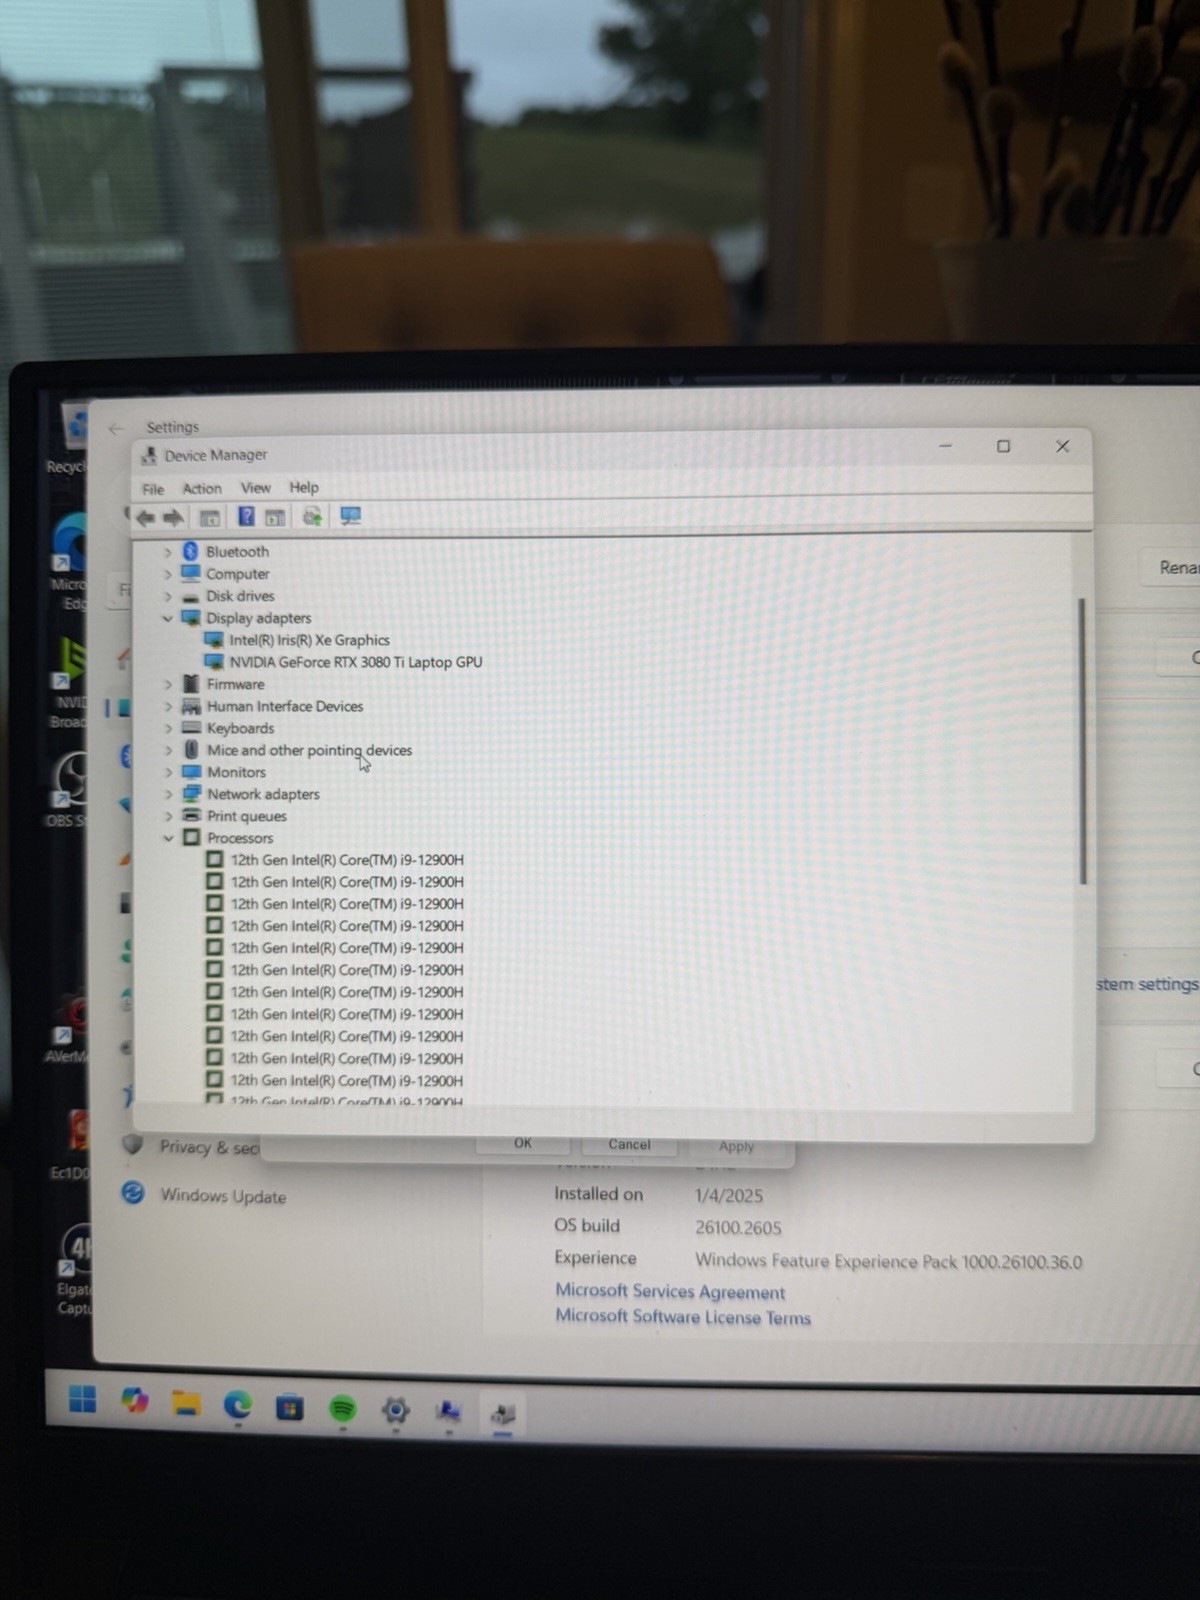Screen dimensions: 1200x1600
Task: Click the OK button behind Device Manager
Action: 523,1143
